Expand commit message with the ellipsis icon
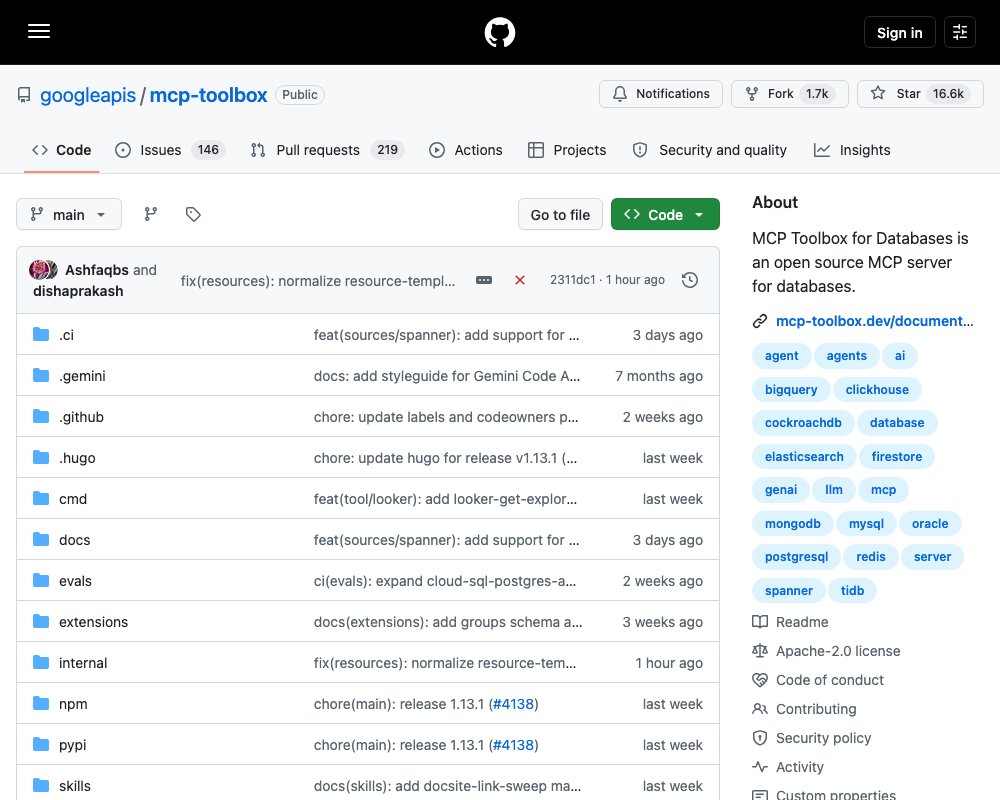 click(x=484, y=280)
